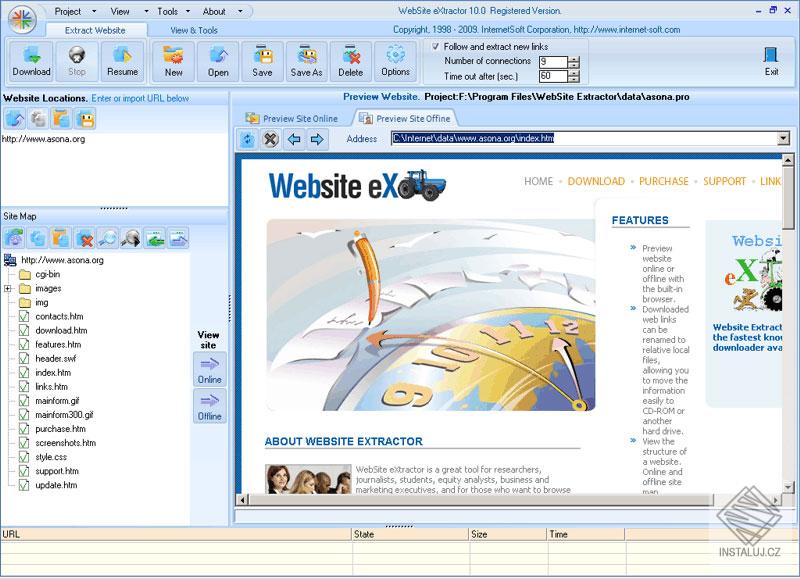800x579 pixels.
Task: Click the floppy disk icon under Website Locations
Action: [x=86, y=119]
